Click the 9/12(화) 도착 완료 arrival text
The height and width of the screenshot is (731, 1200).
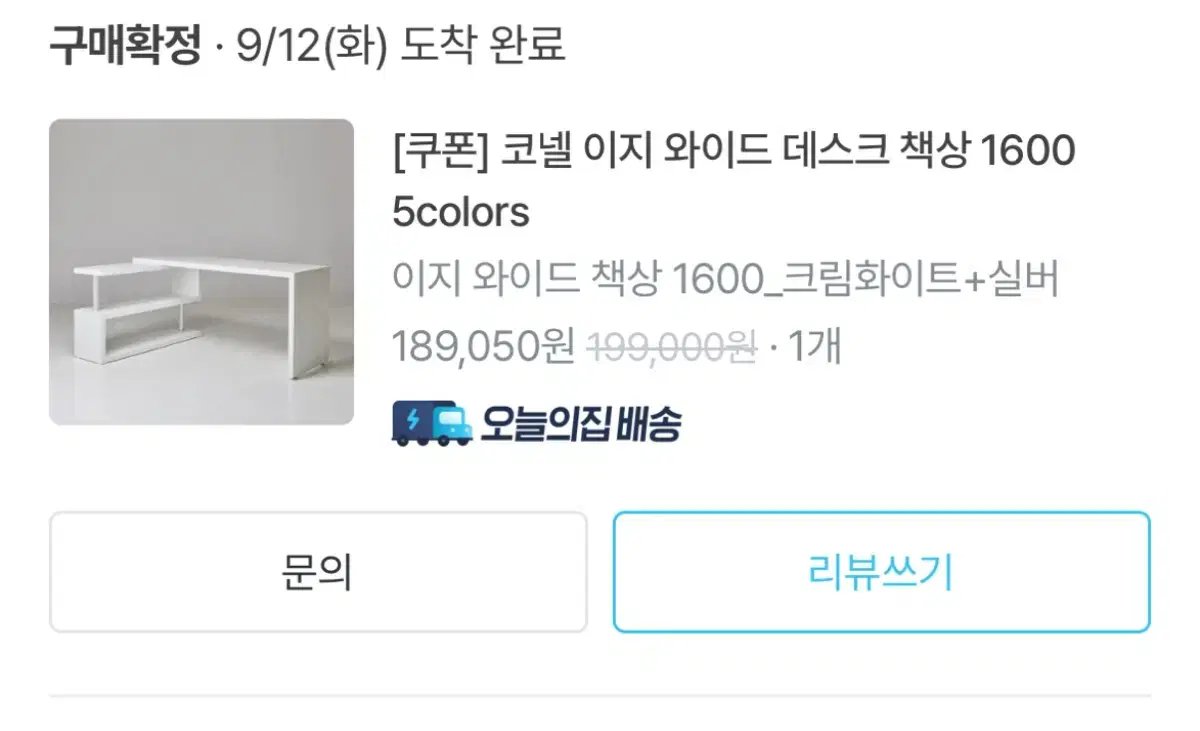point(401,45)
